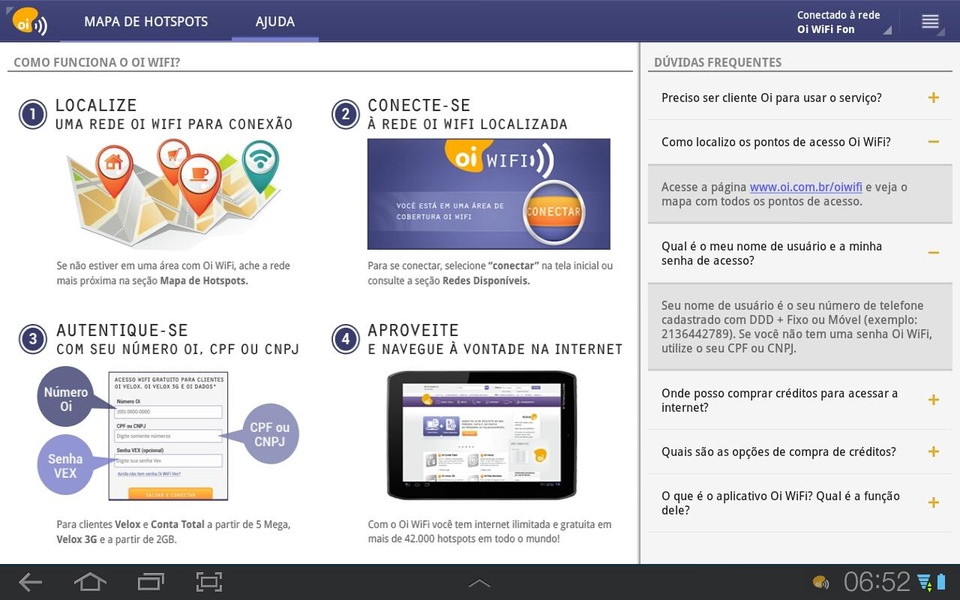Go back with Android back arrow

(x=31, y=582)
